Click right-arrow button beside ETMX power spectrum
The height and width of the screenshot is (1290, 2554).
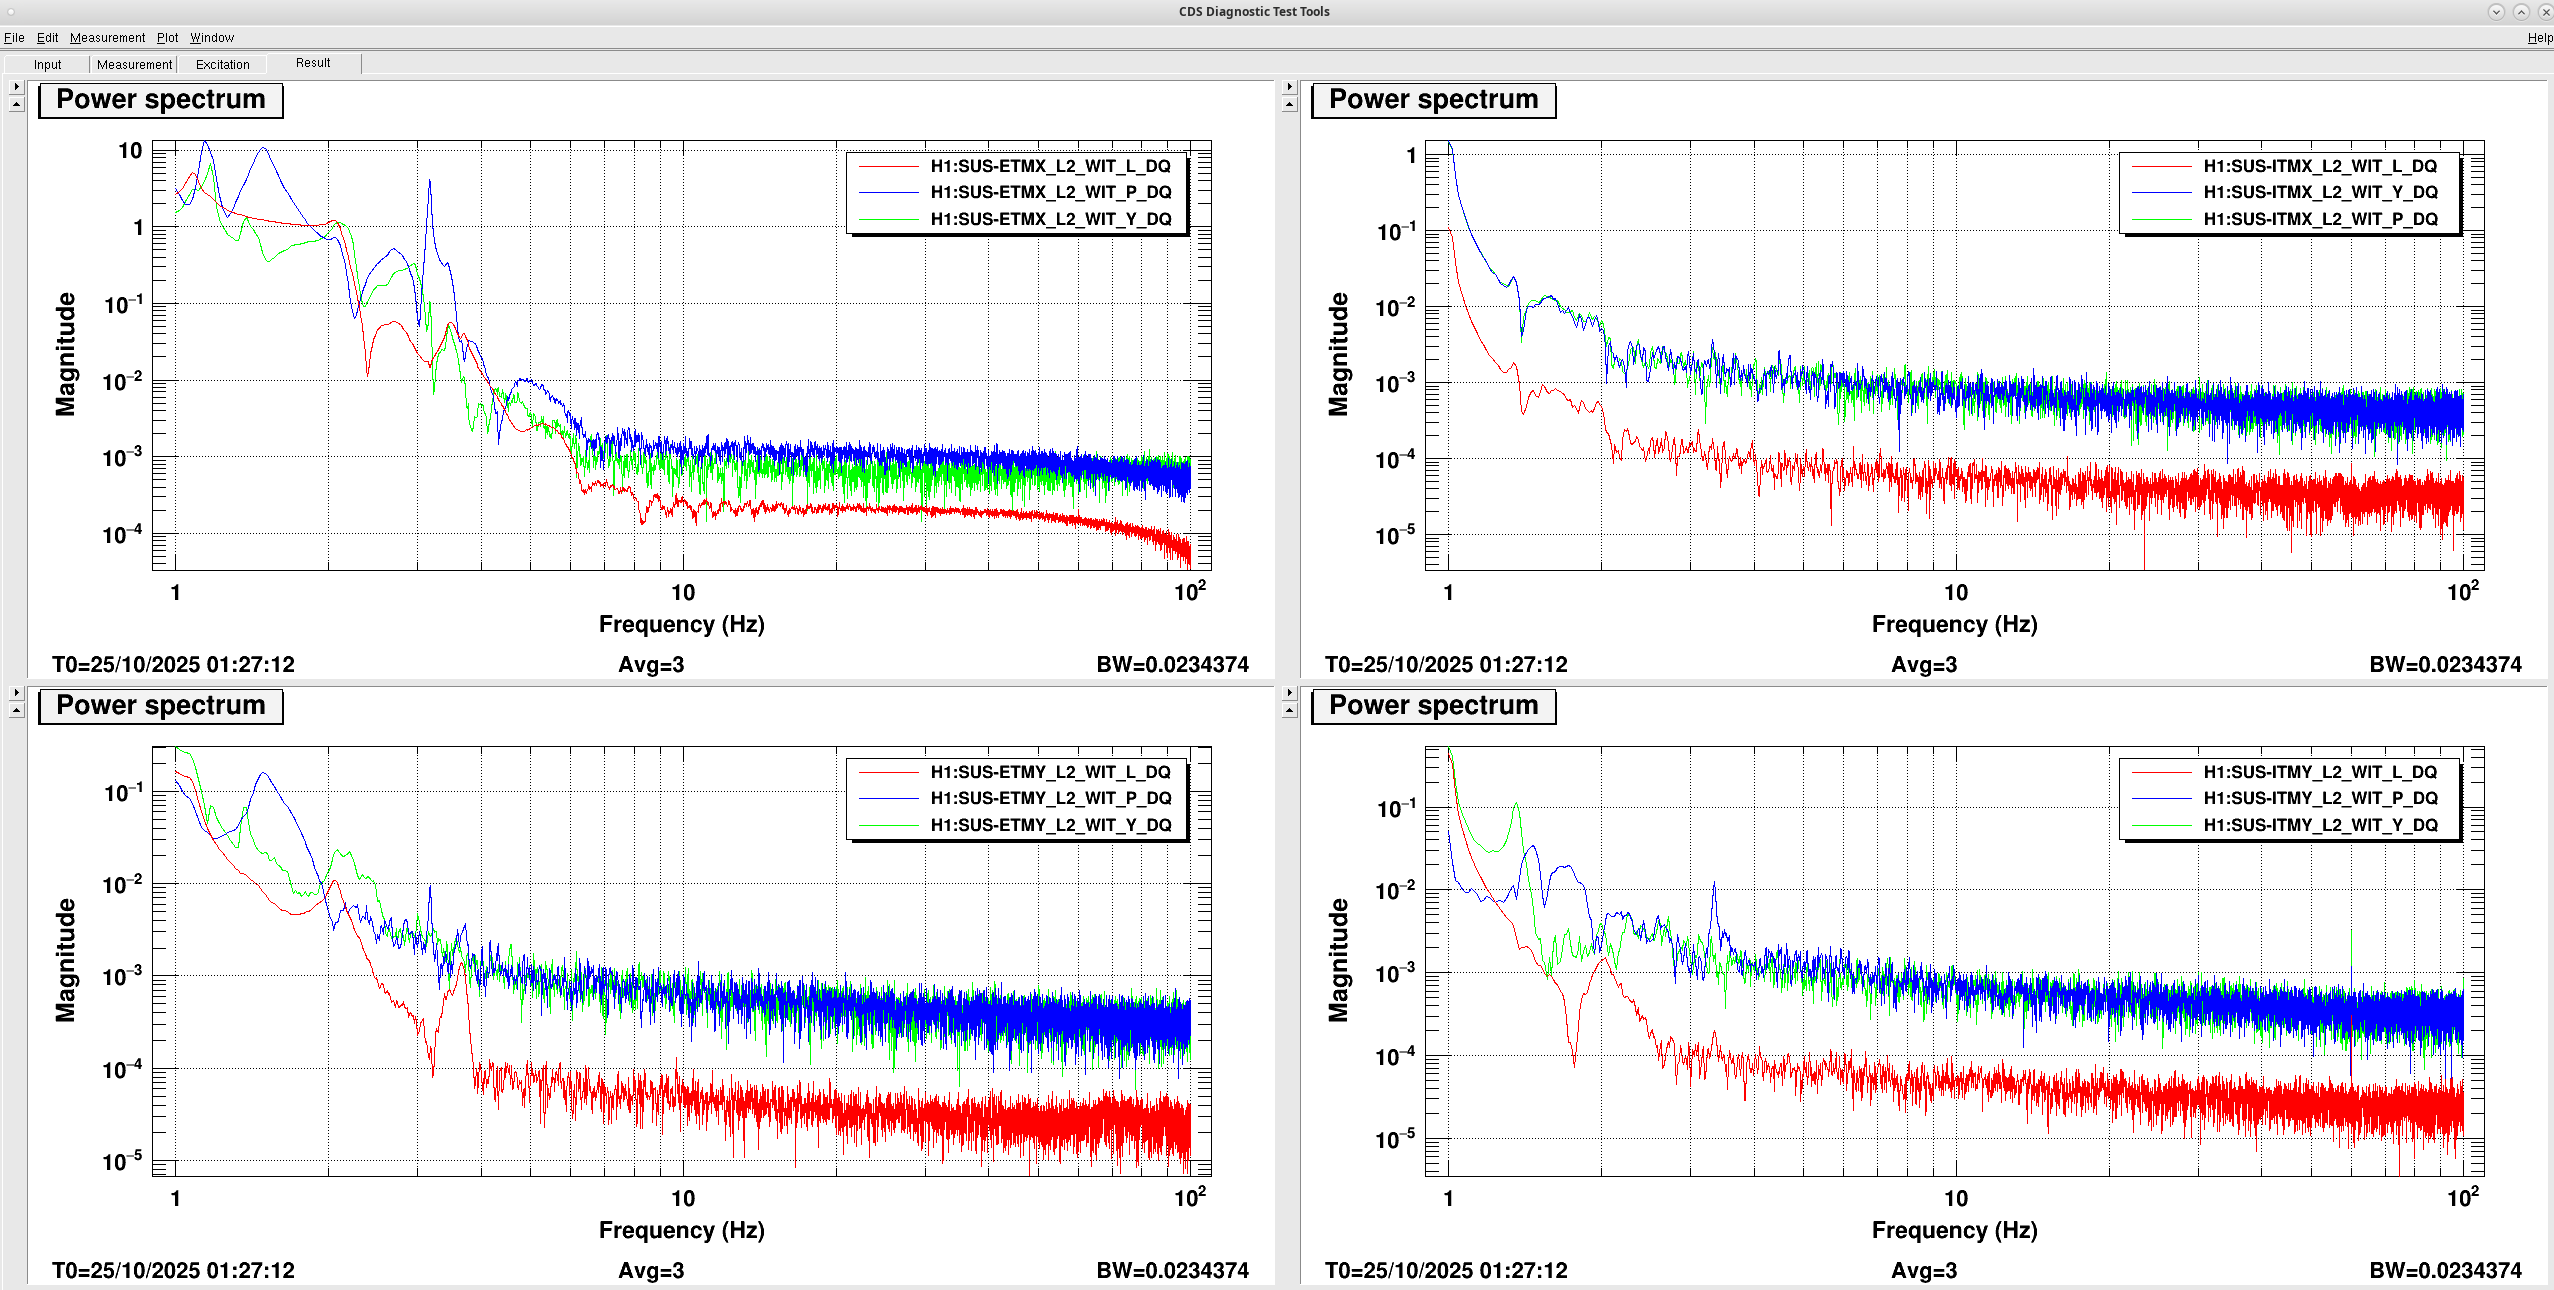coord(16,87)
